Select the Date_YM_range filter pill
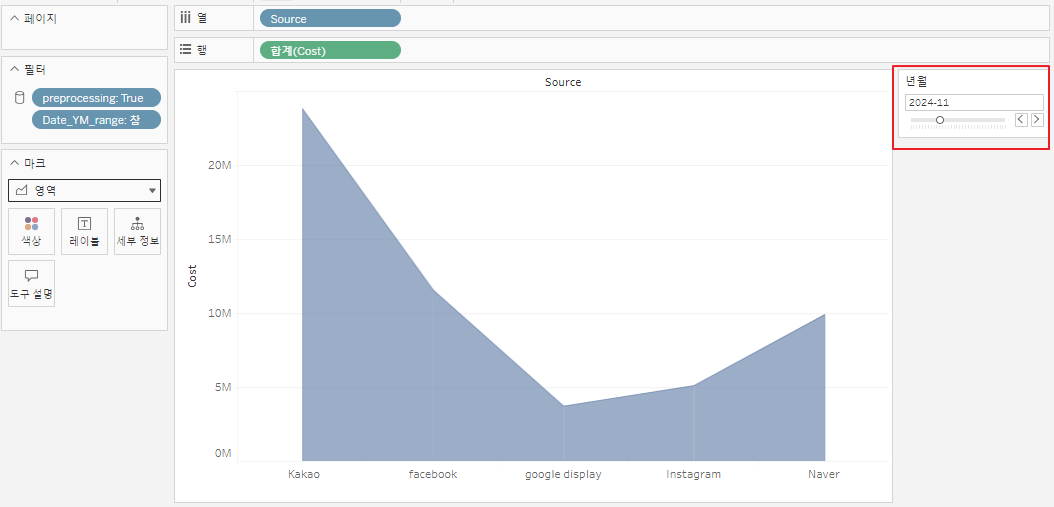The width and height of the screenshot is (1054, 507). click(x=96, y=120)
